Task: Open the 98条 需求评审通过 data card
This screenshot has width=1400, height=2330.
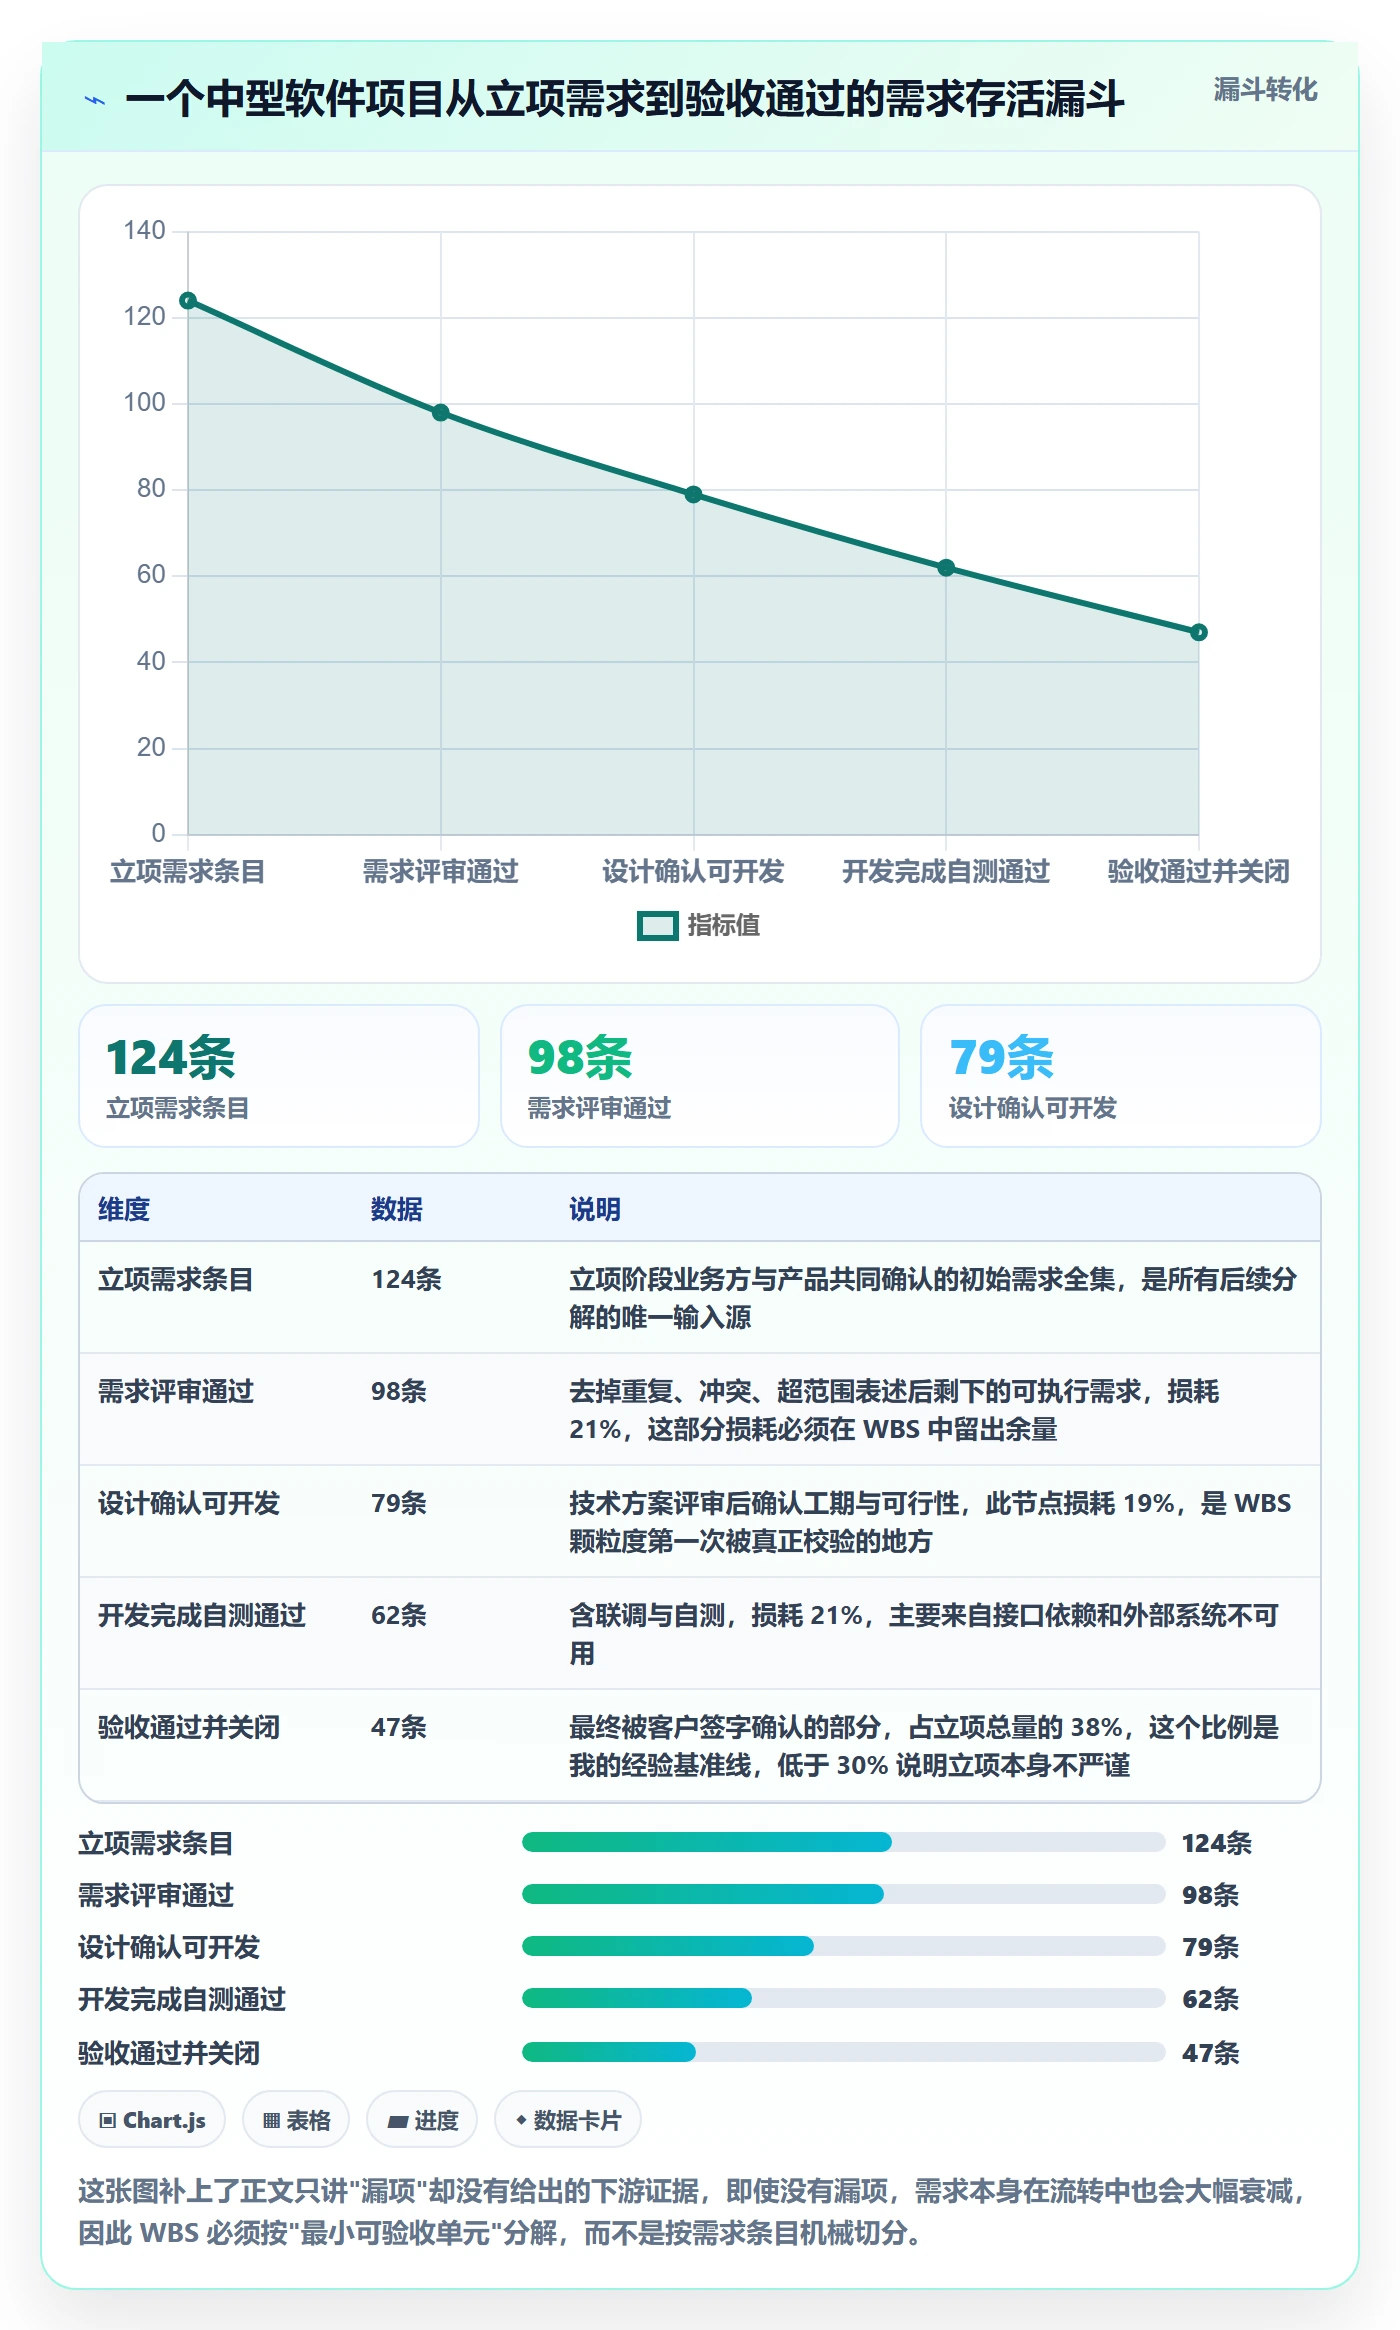Action: pos(700,1076)
